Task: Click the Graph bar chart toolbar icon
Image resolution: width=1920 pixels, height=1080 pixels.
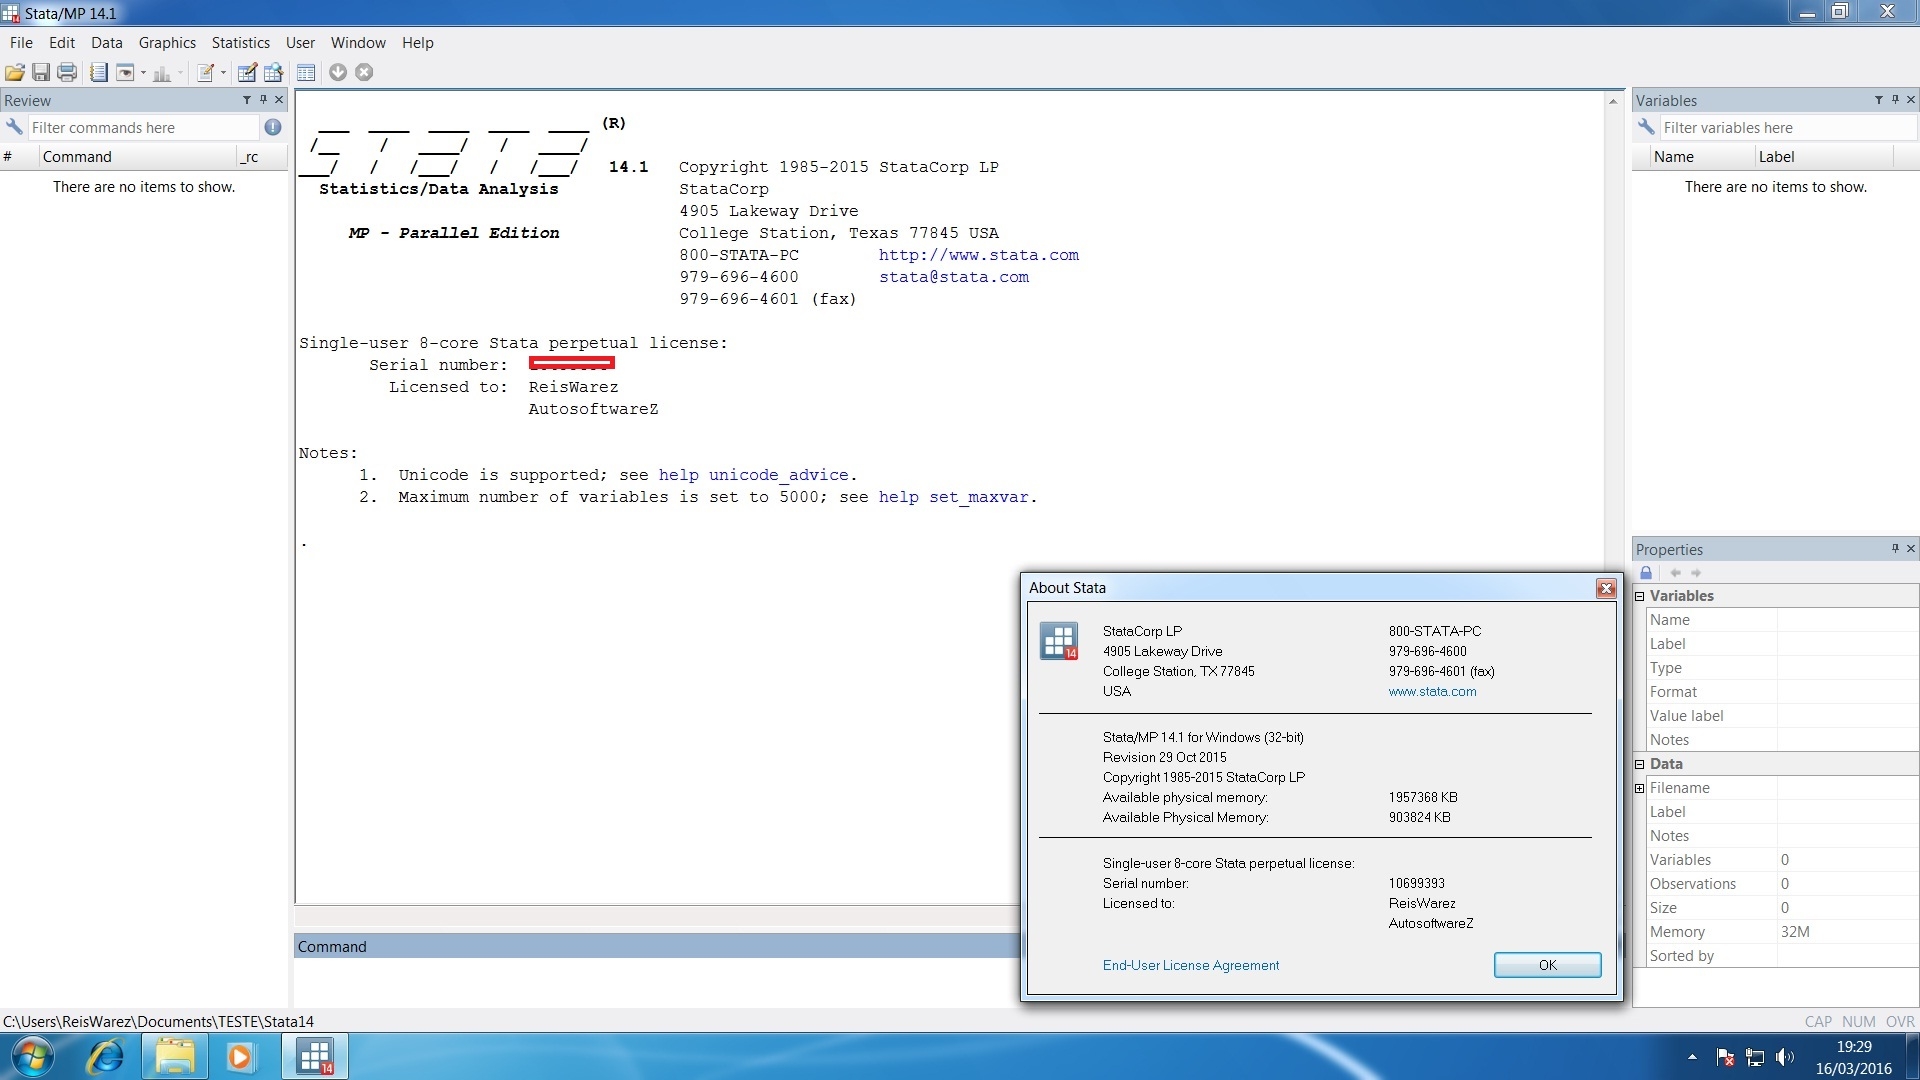Action: [x=162, y=72]
